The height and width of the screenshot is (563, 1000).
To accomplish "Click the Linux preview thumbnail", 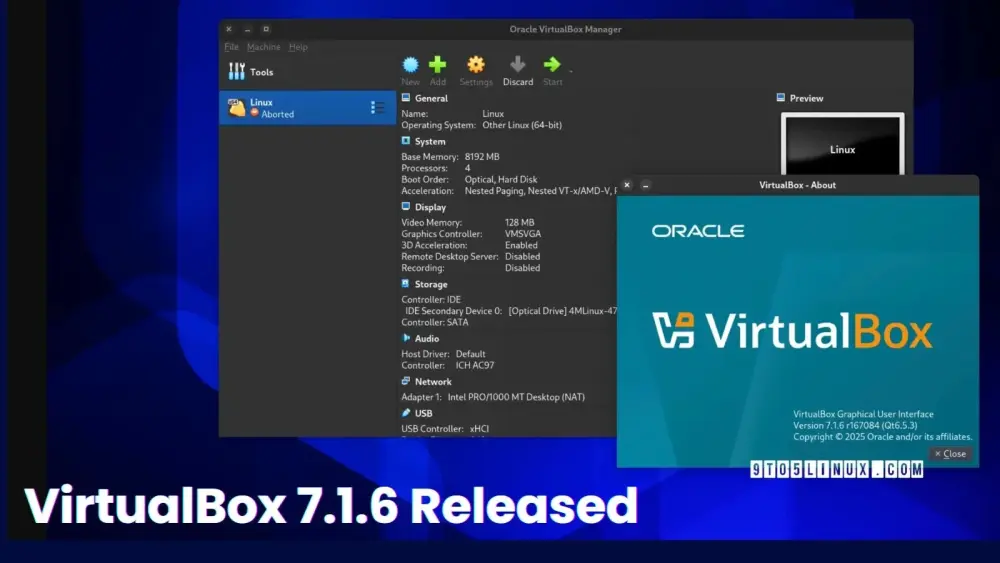I will click(x=842, y=145).
